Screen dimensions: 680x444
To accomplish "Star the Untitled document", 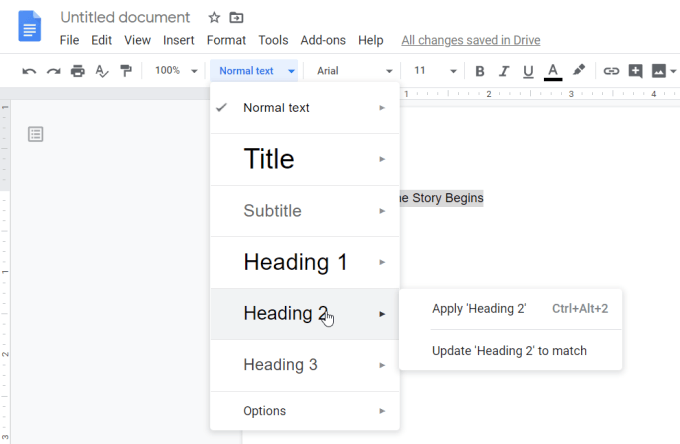I will tap(214, 18).
